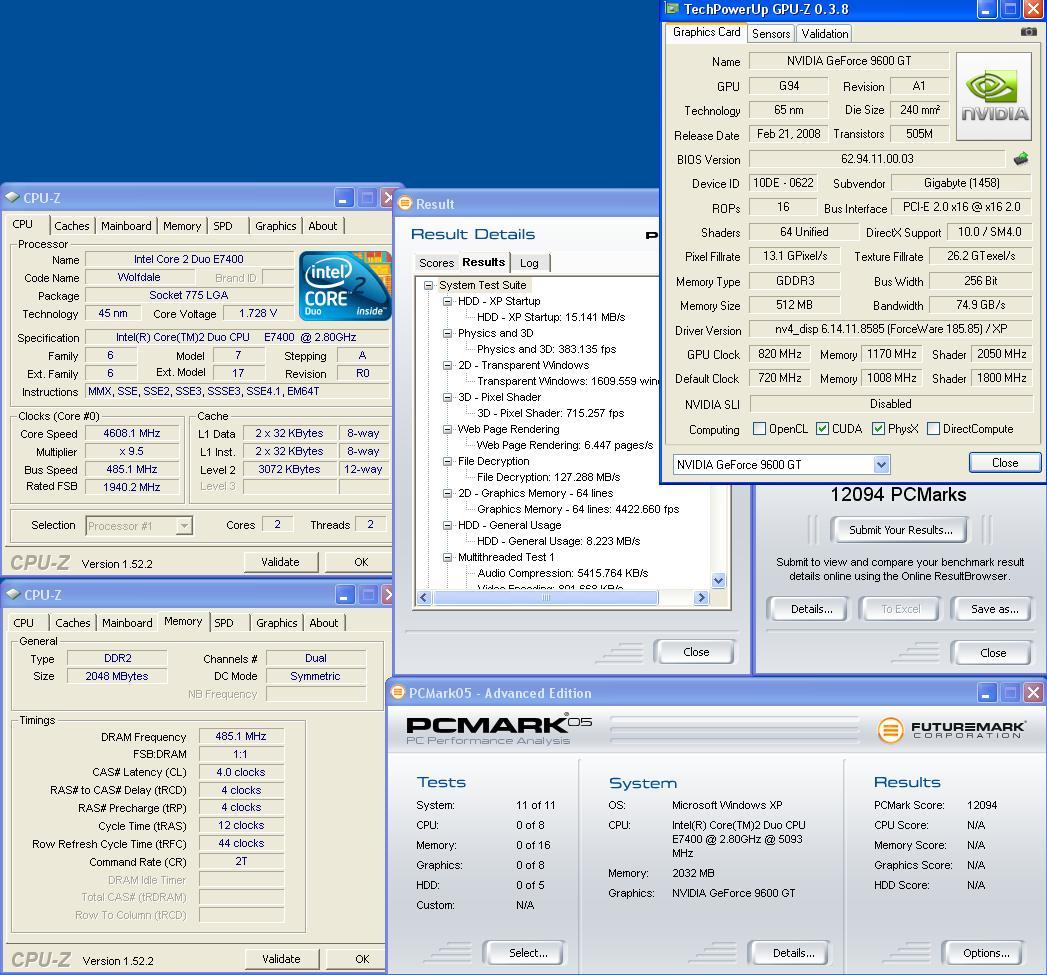This screenshot has height=975, width=1047.
Task: Minimize the lower CPU-Z Memory window
Action: 345,594
